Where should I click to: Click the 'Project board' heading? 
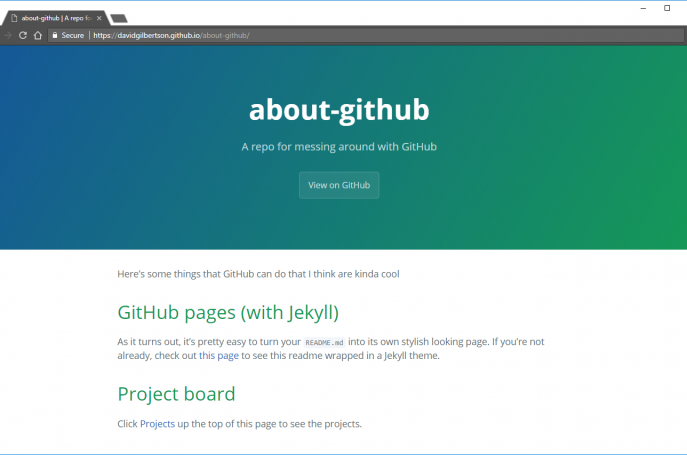[176, 394]
